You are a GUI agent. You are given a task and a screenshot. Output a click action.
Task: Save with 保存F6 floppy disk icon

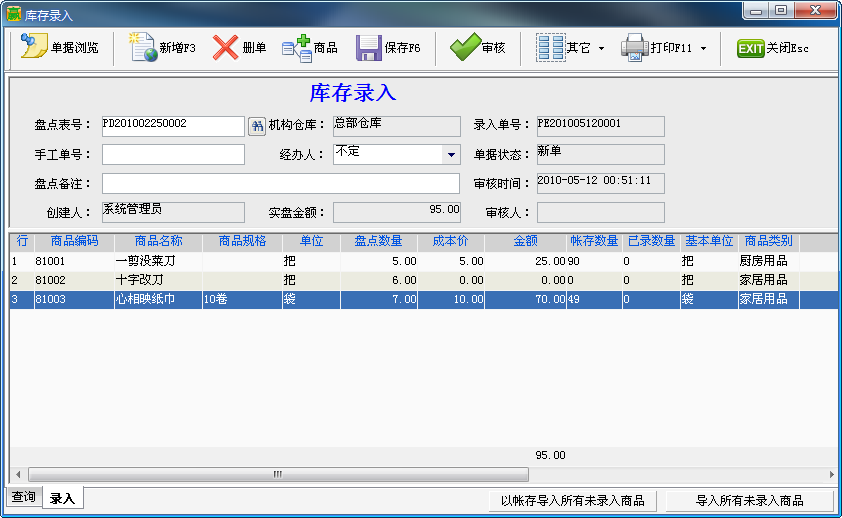point(370,48)
